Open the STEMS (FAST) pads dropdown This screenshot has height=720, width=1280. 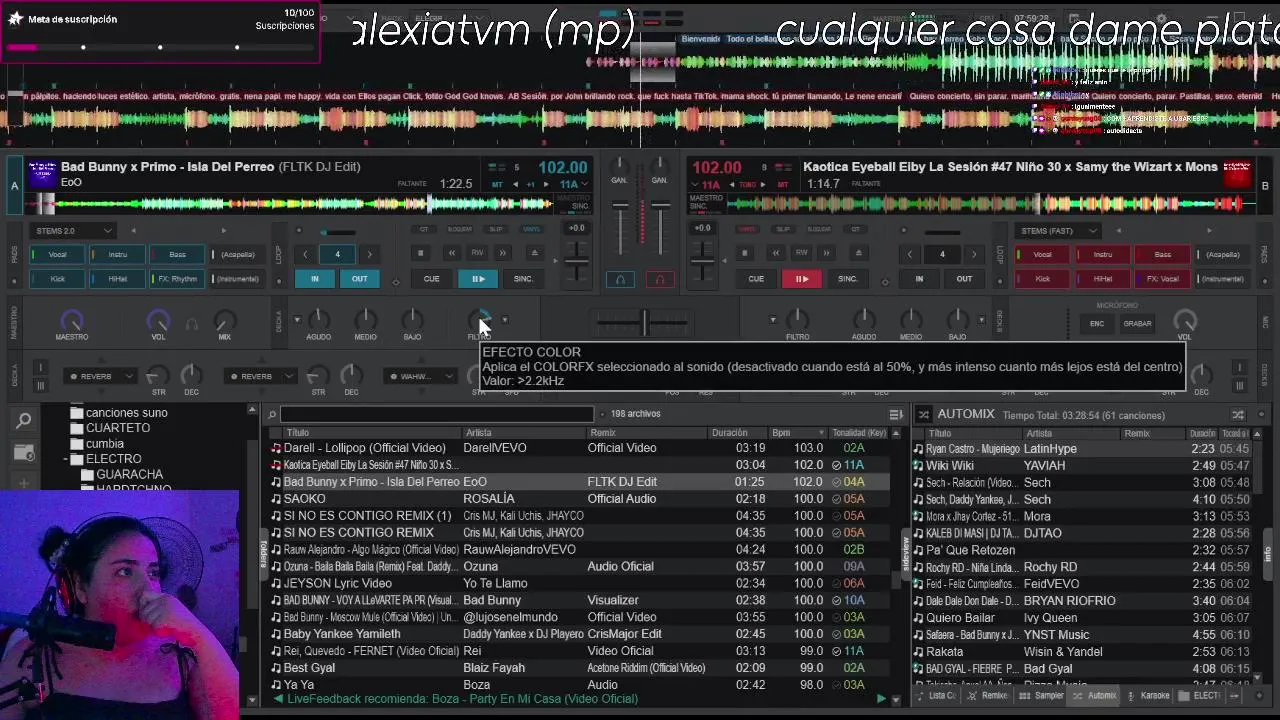(1056, 231)
